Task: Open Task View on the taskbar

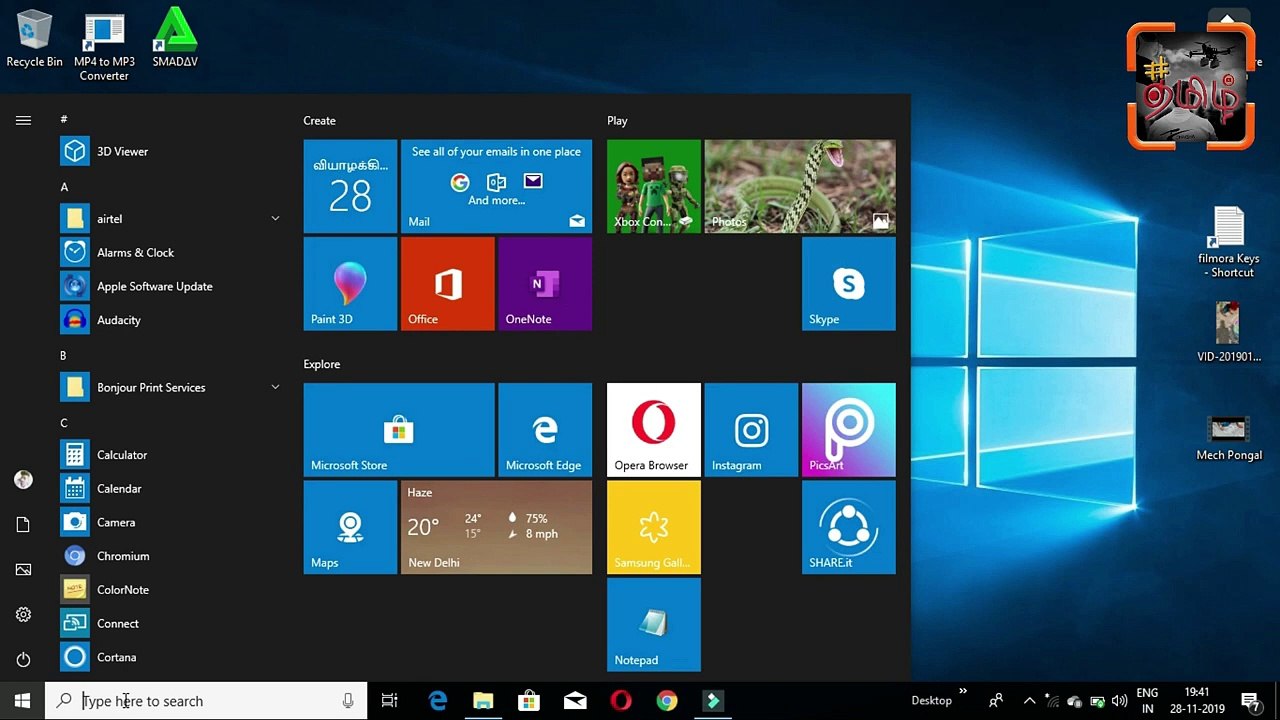Action: (x=390, y=701)
